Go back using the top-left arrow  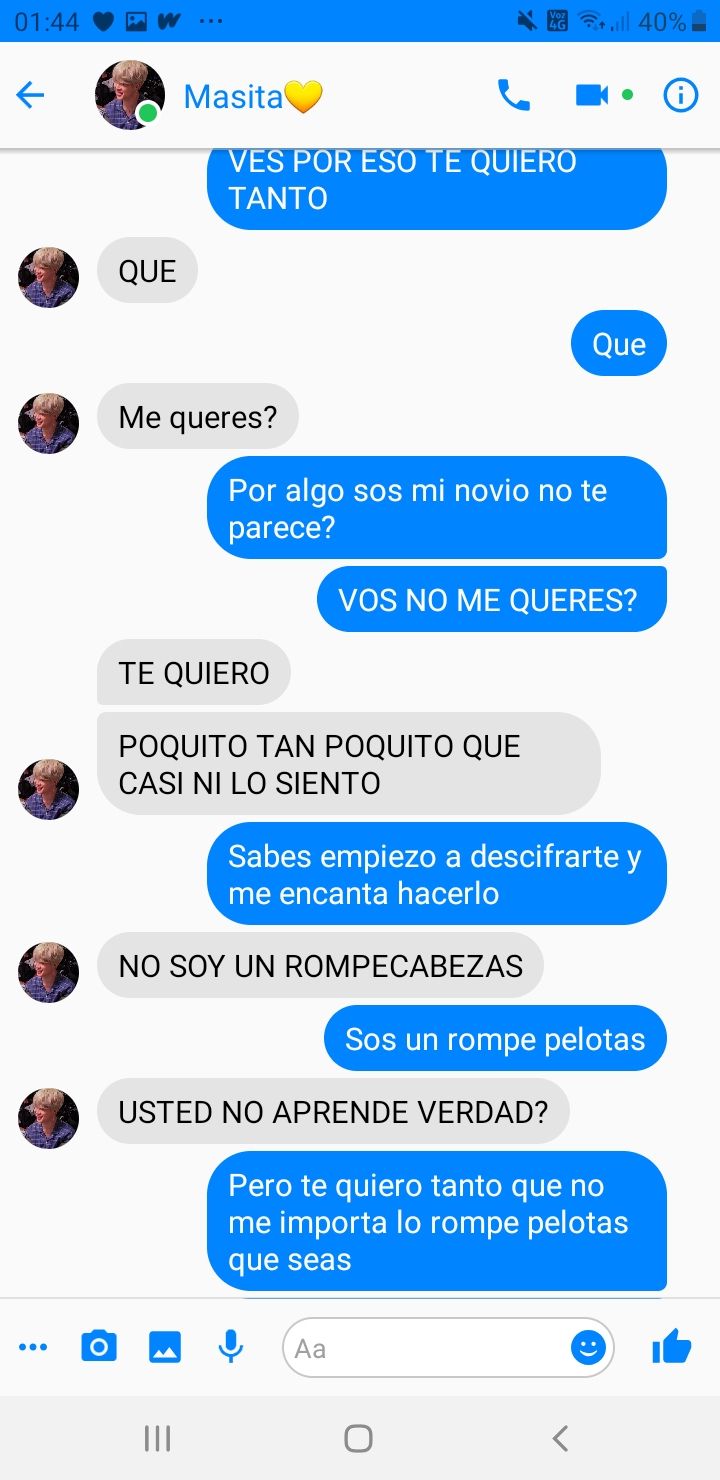coord(31,96)
